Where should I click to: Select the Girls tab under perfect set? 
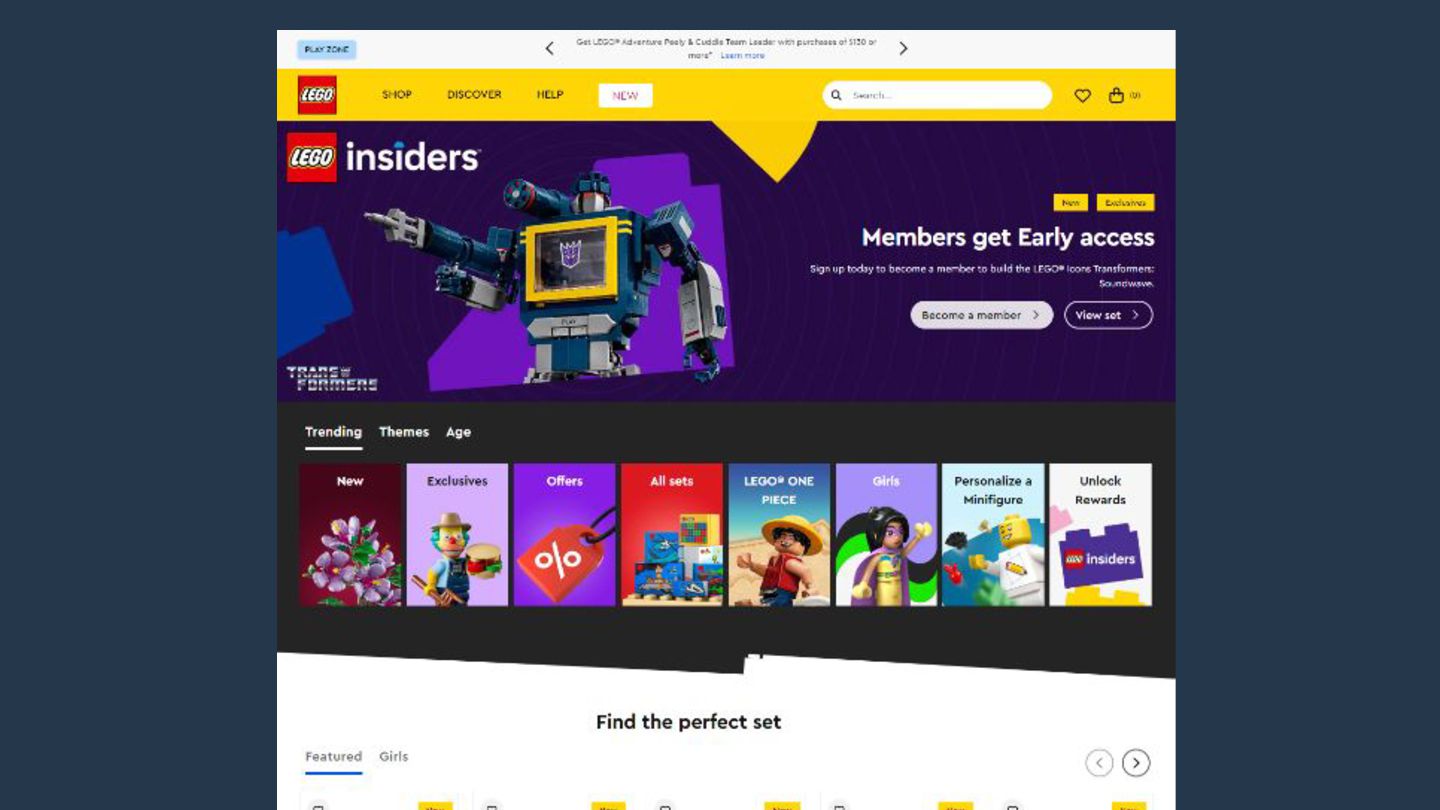(x=393, y=757)
